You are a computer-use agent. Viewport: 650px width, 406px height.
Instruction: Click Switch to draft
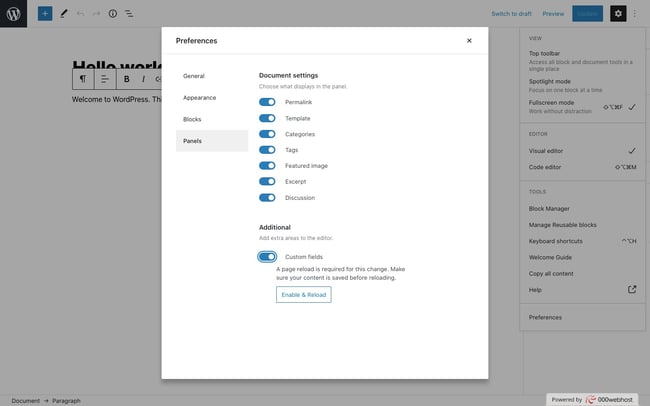(x=511, y=14)
